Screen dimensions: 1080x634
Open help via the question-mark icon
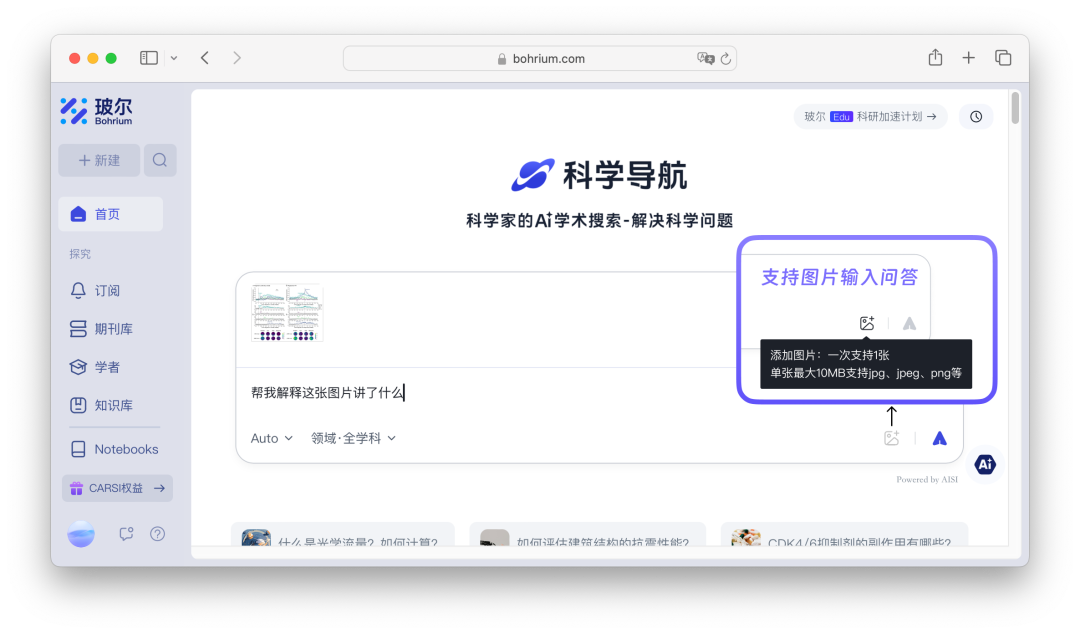click(157, 534)
